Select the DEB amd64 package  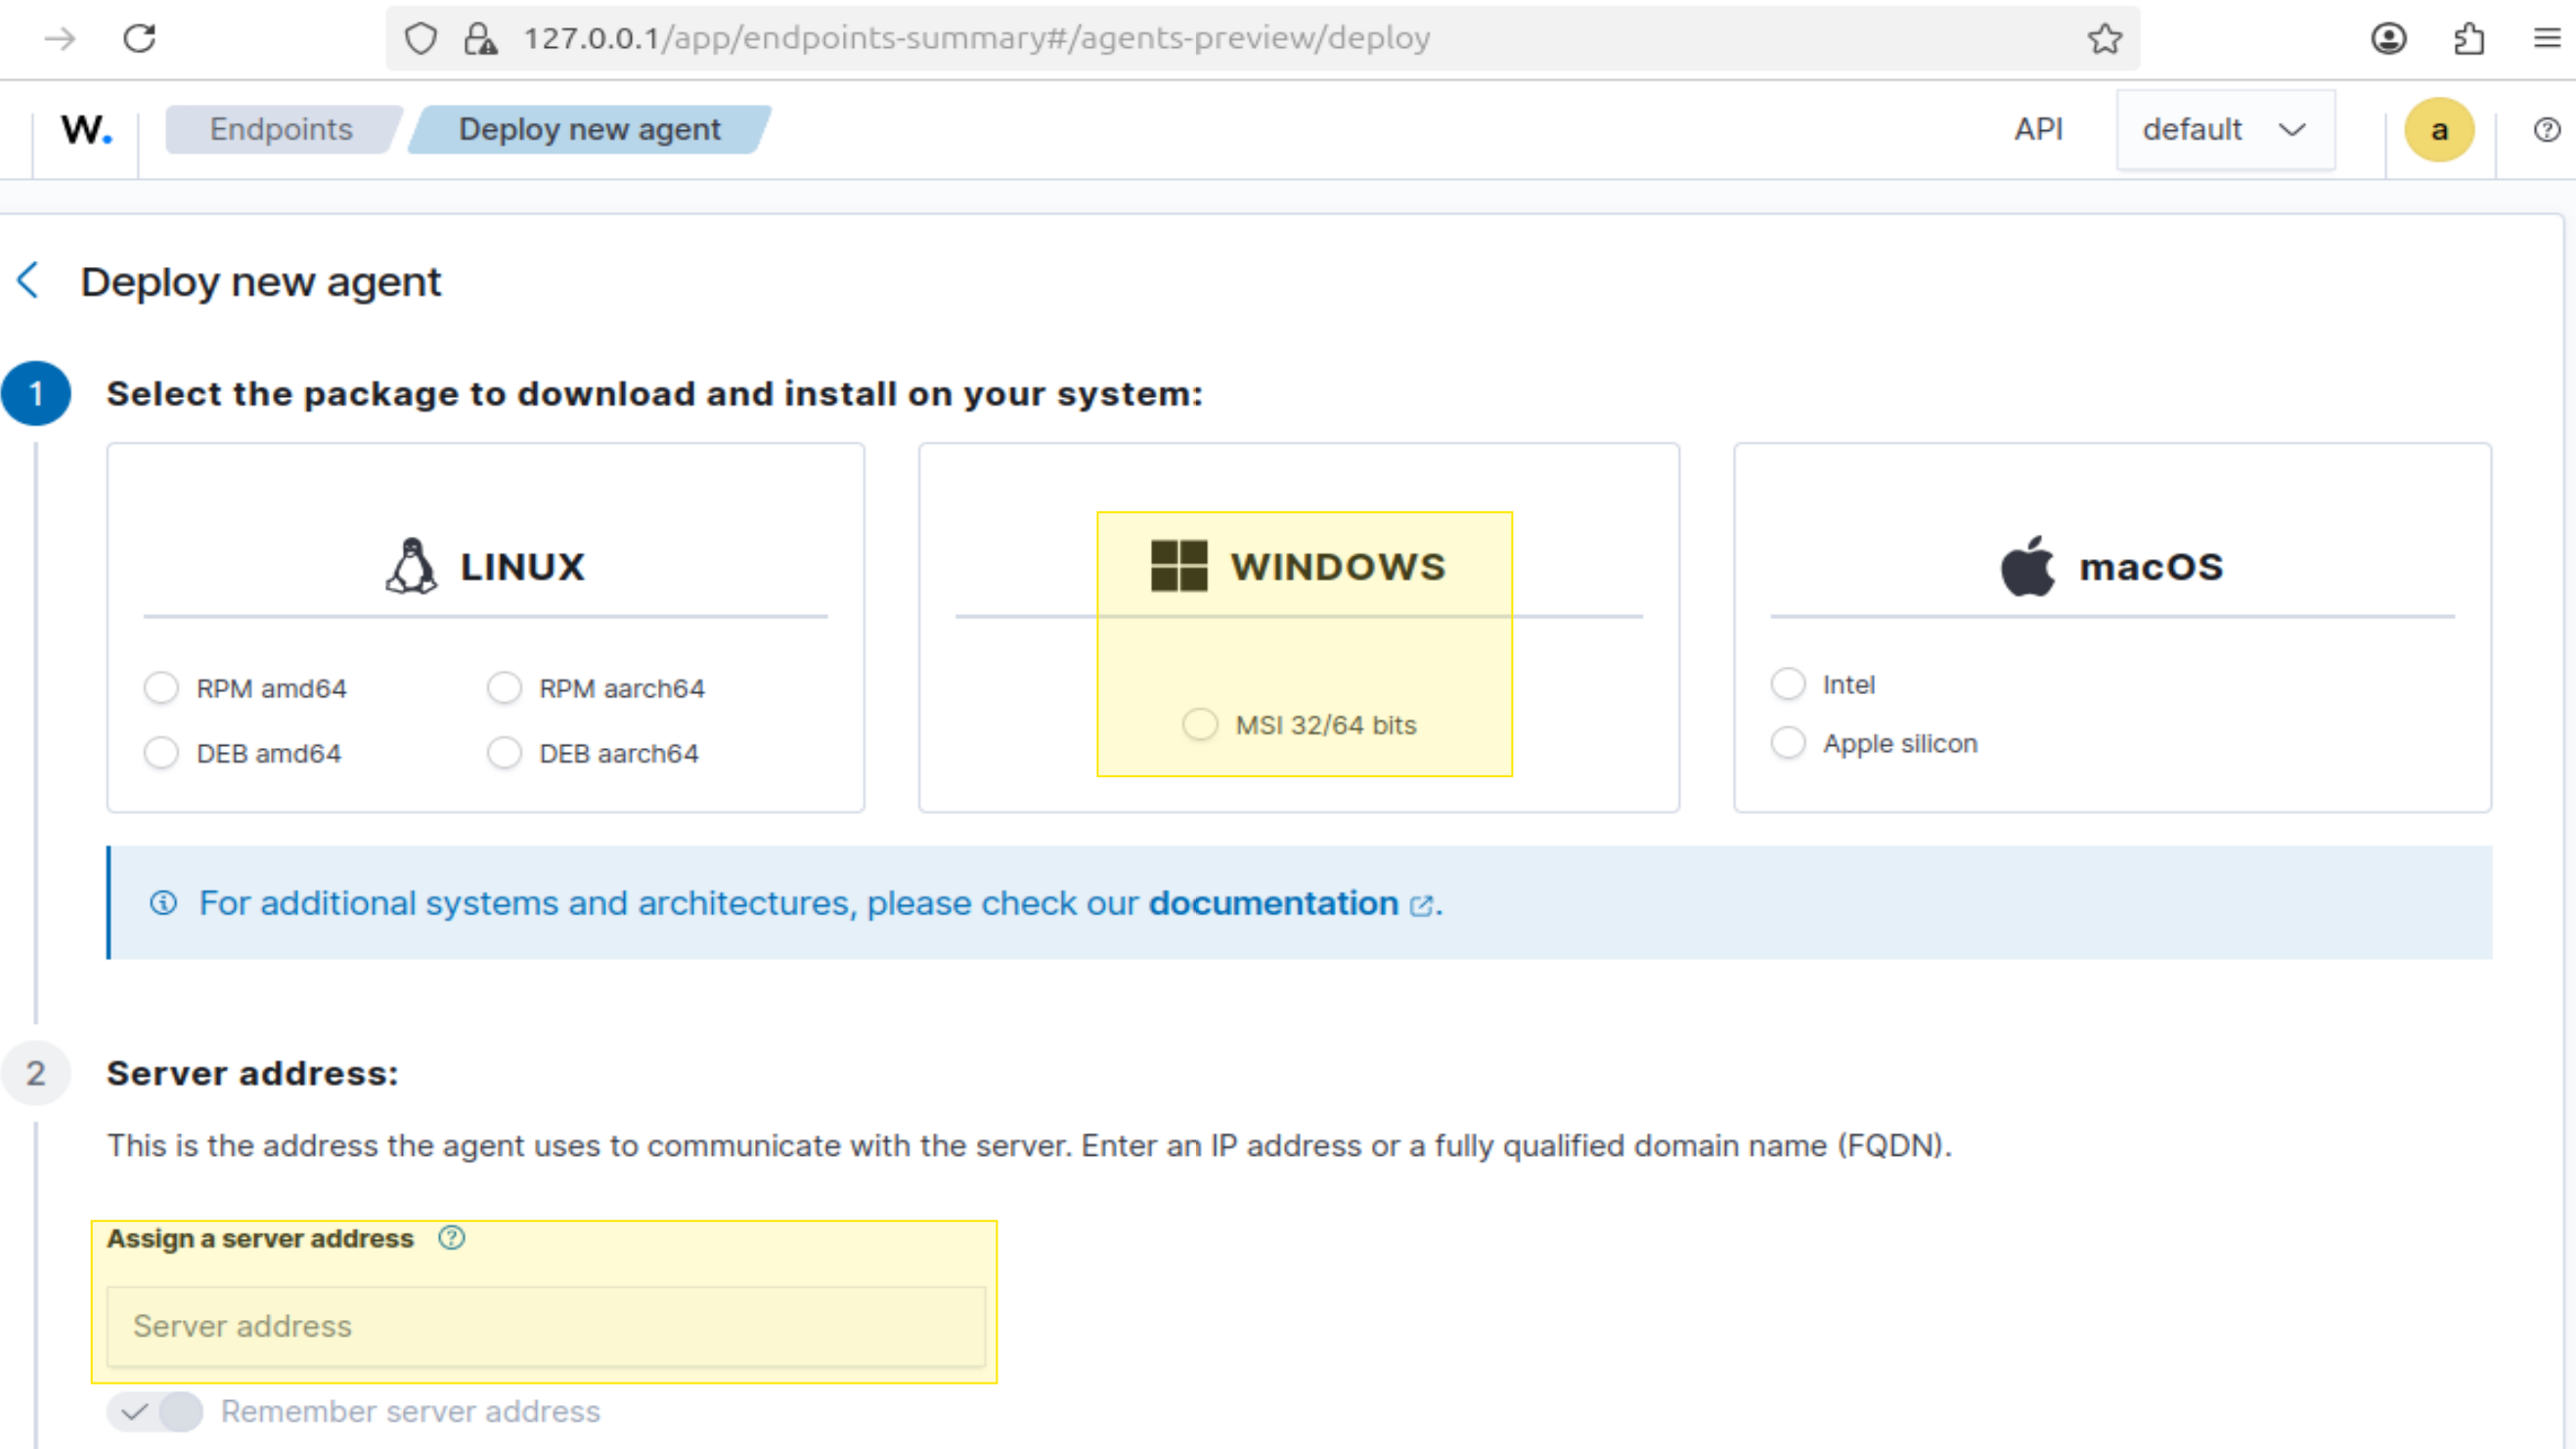[x=161, y=753]
